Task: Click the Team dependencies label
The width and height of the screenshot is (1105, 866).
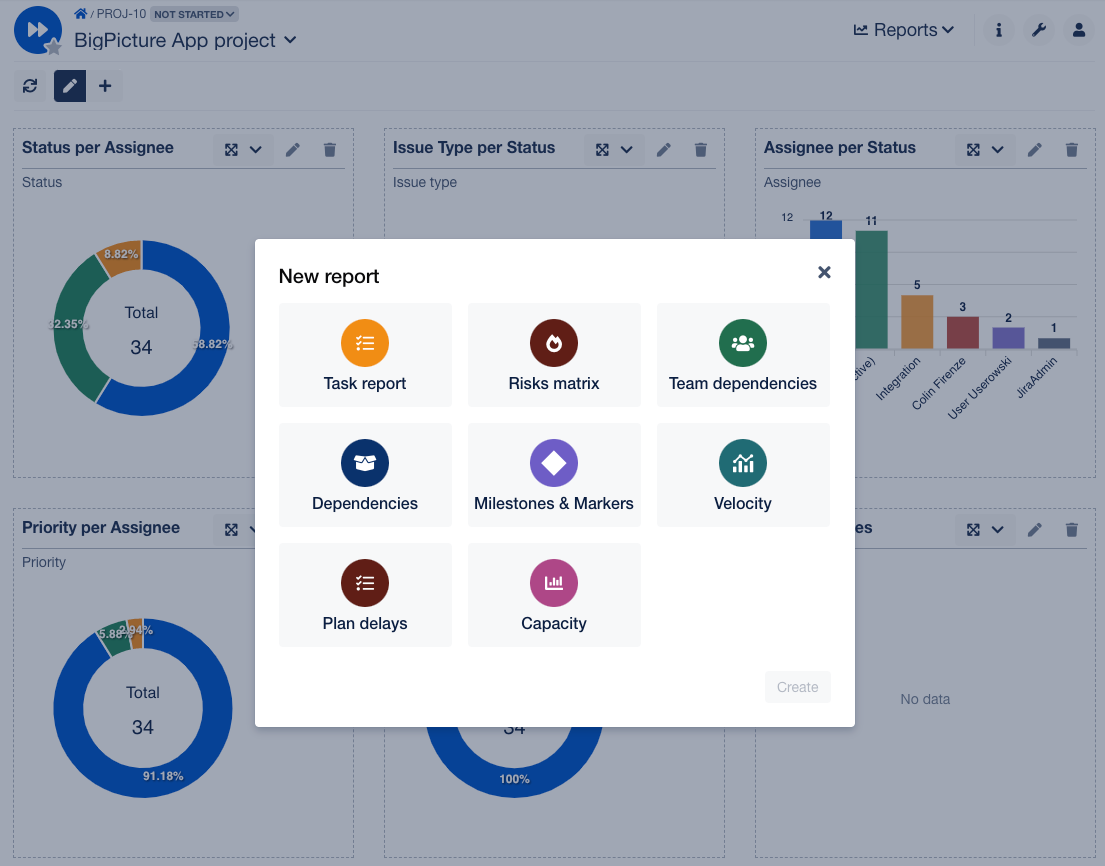Action: point(743,383)
